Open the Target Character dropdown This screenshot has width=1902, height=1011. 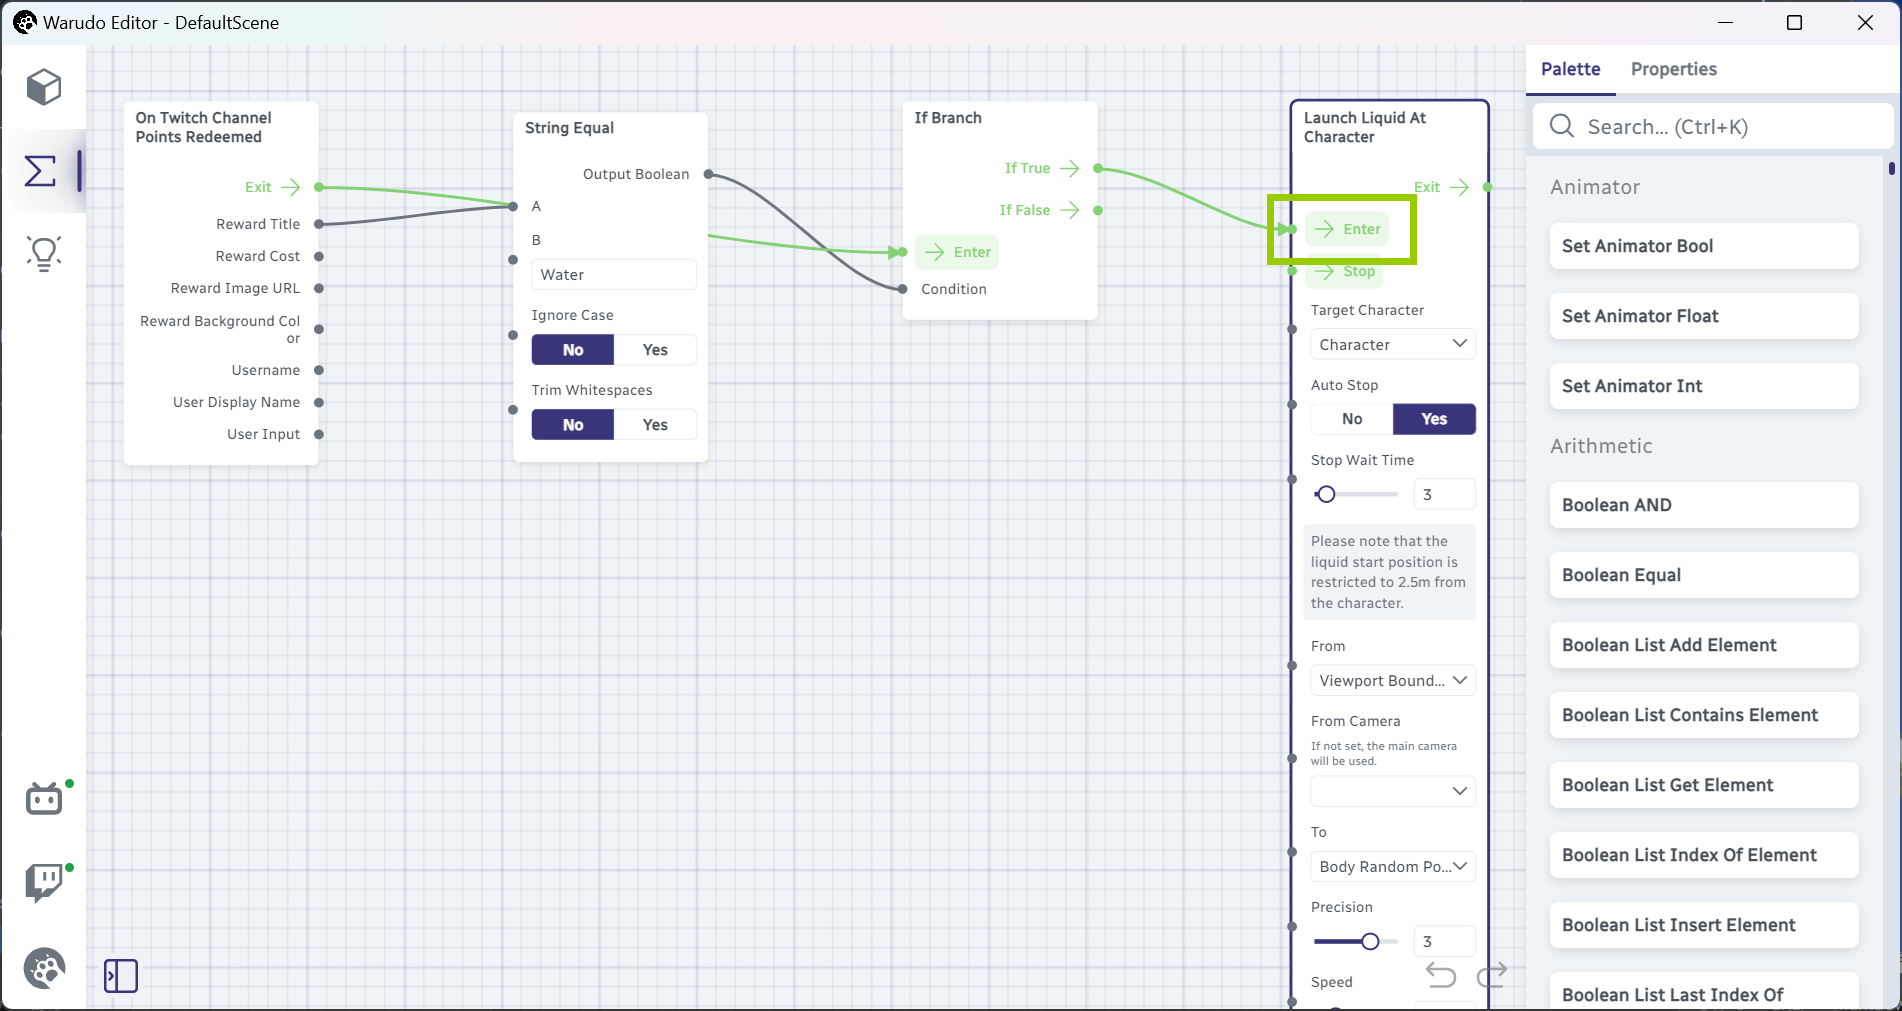click(1393, 344)
